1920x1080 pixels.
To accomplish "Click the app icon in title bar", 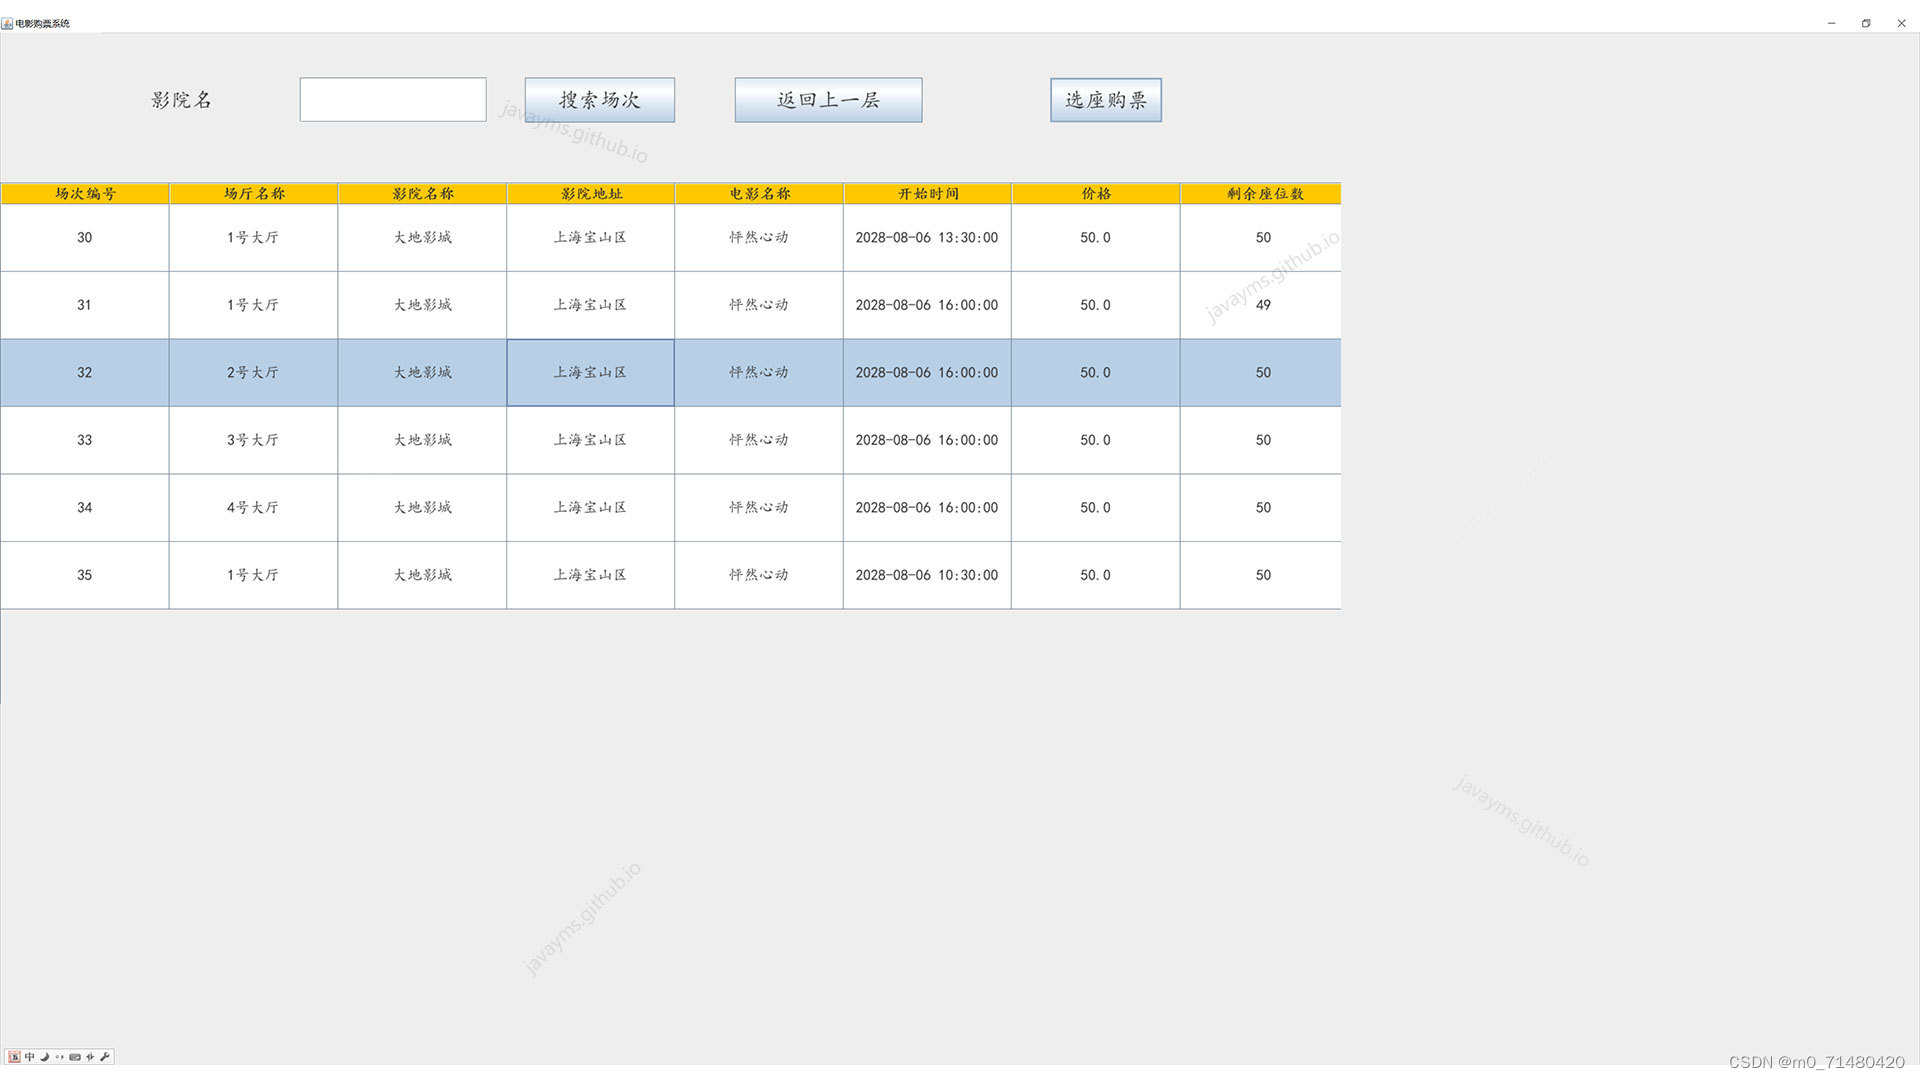I will (7, 23).
